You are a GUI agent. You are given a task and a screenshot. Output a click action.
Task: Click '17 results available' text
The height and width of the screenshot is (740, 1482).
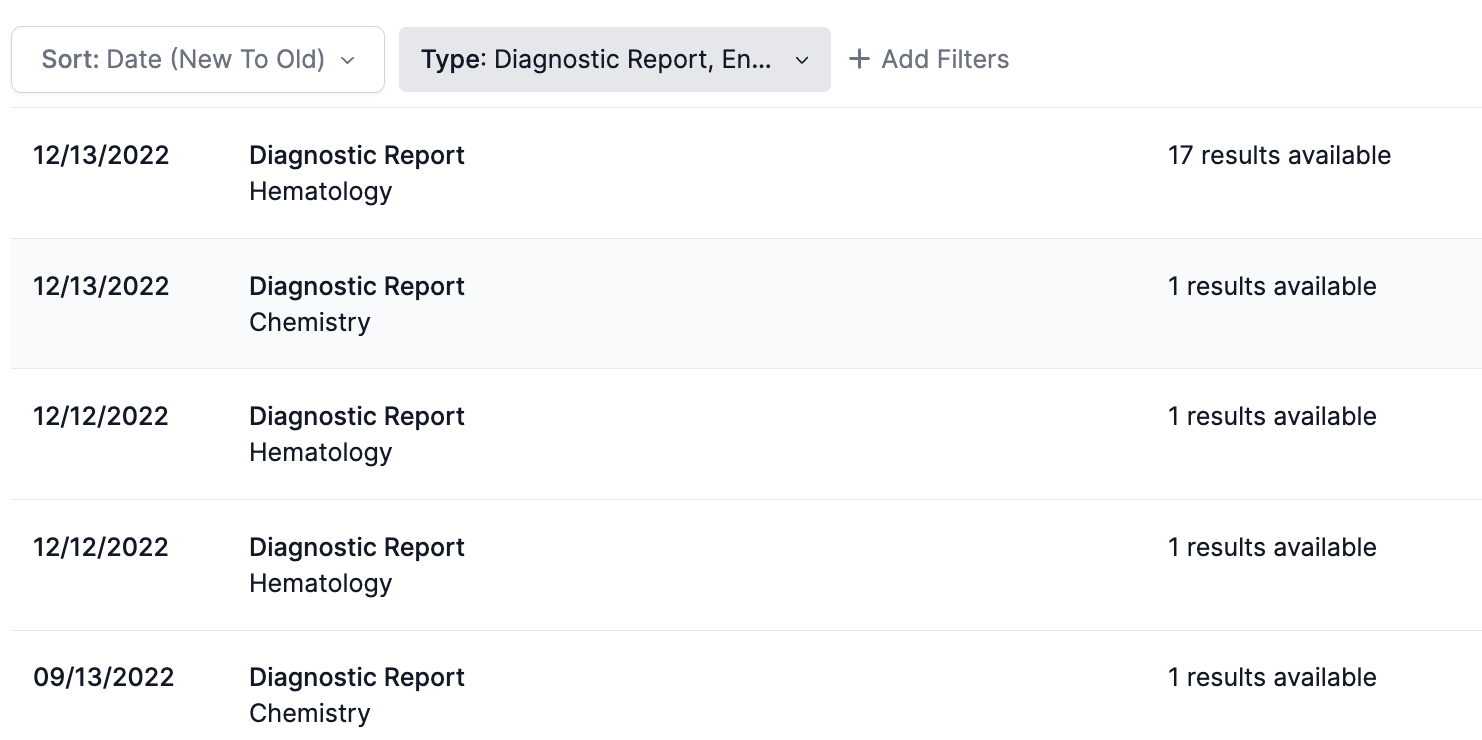pyautogui.click(x=1278, y=155)
